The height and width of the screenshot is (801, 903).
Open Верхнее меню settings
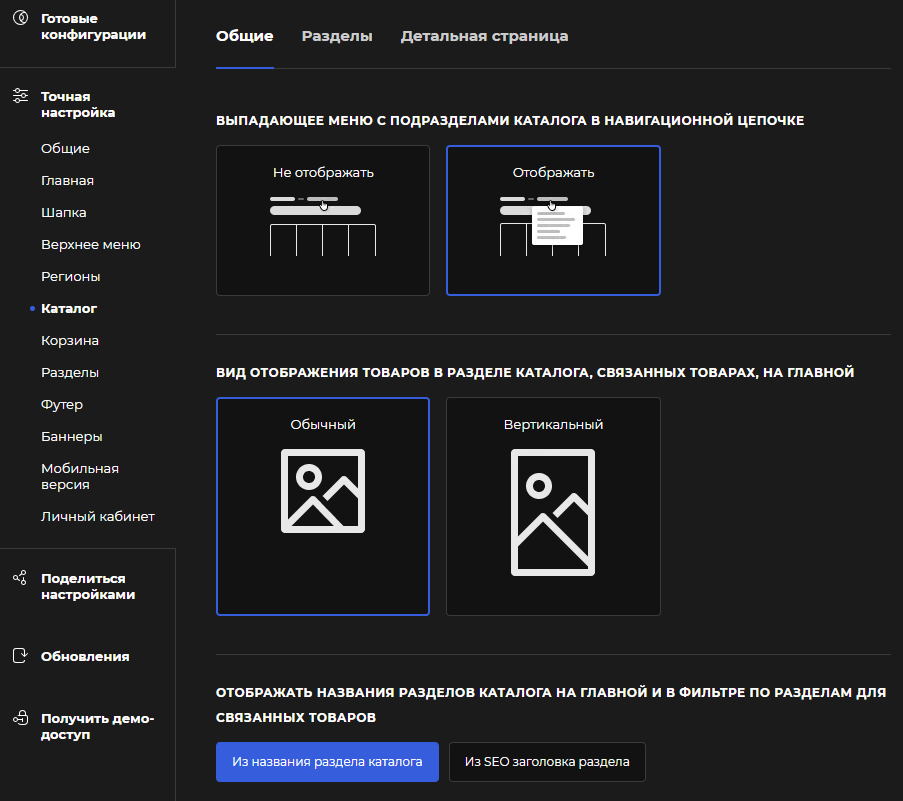click(91, 245)
